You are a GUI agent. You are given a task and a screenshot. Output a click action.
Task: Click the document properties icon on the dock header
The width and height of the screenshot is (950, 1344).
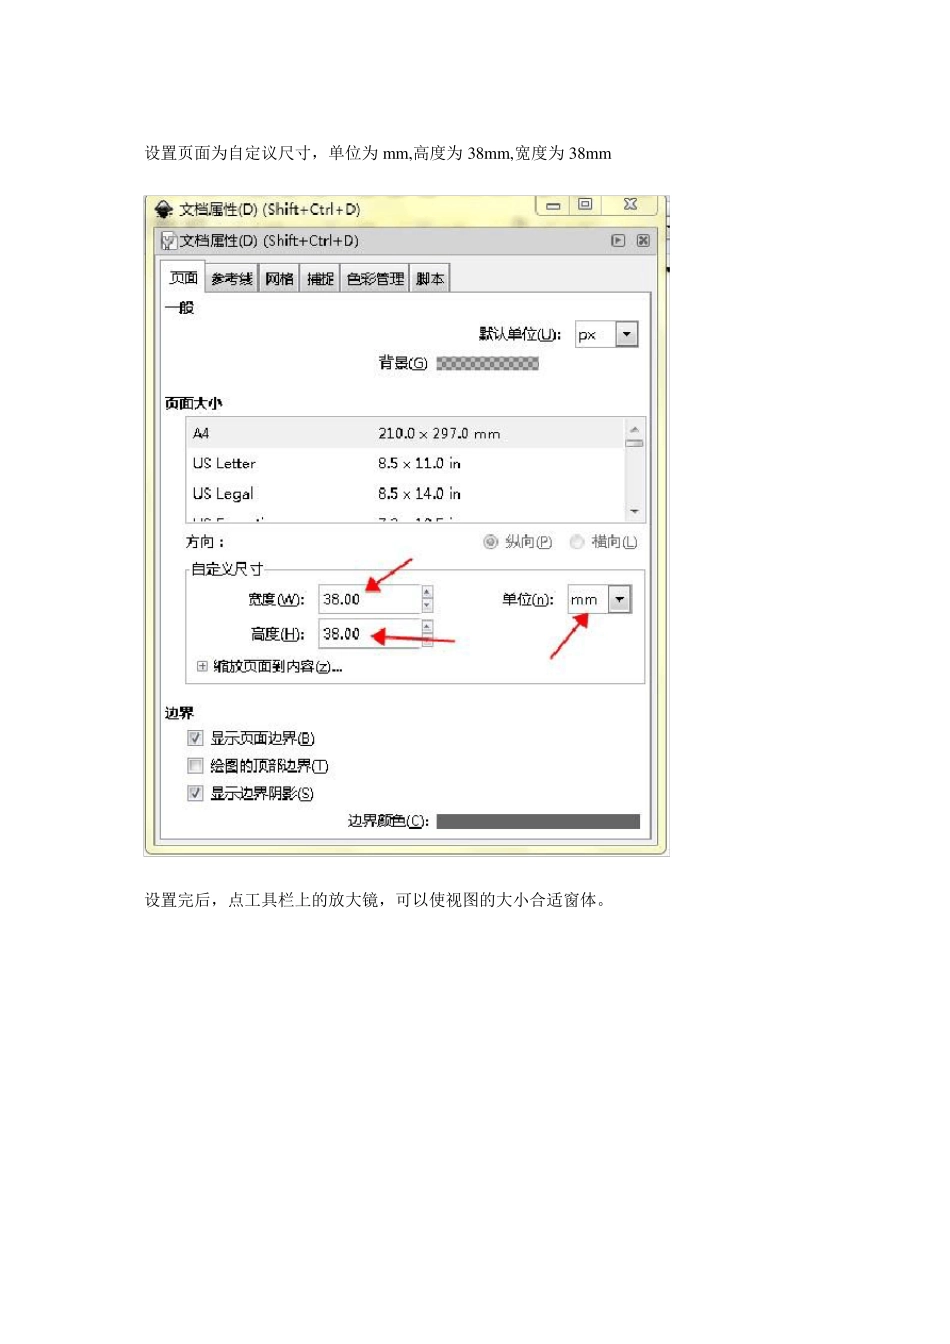[x=169, y=241]
